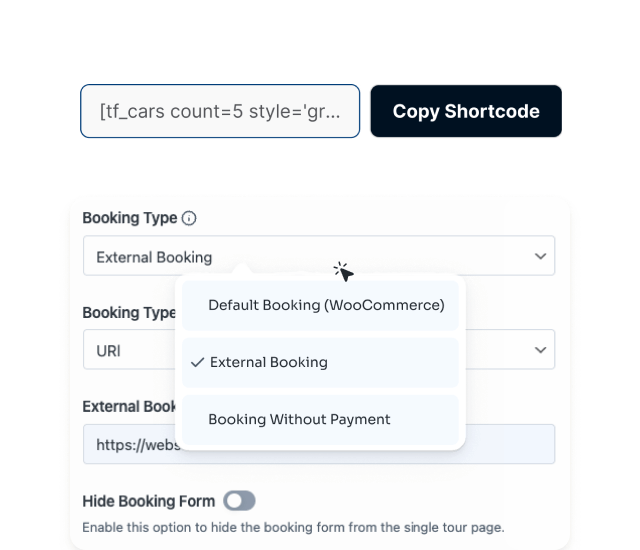The image size is (640, 550).
Task: Click the chevron arrow on the External Booking dropdown
Action: point(540,257)
